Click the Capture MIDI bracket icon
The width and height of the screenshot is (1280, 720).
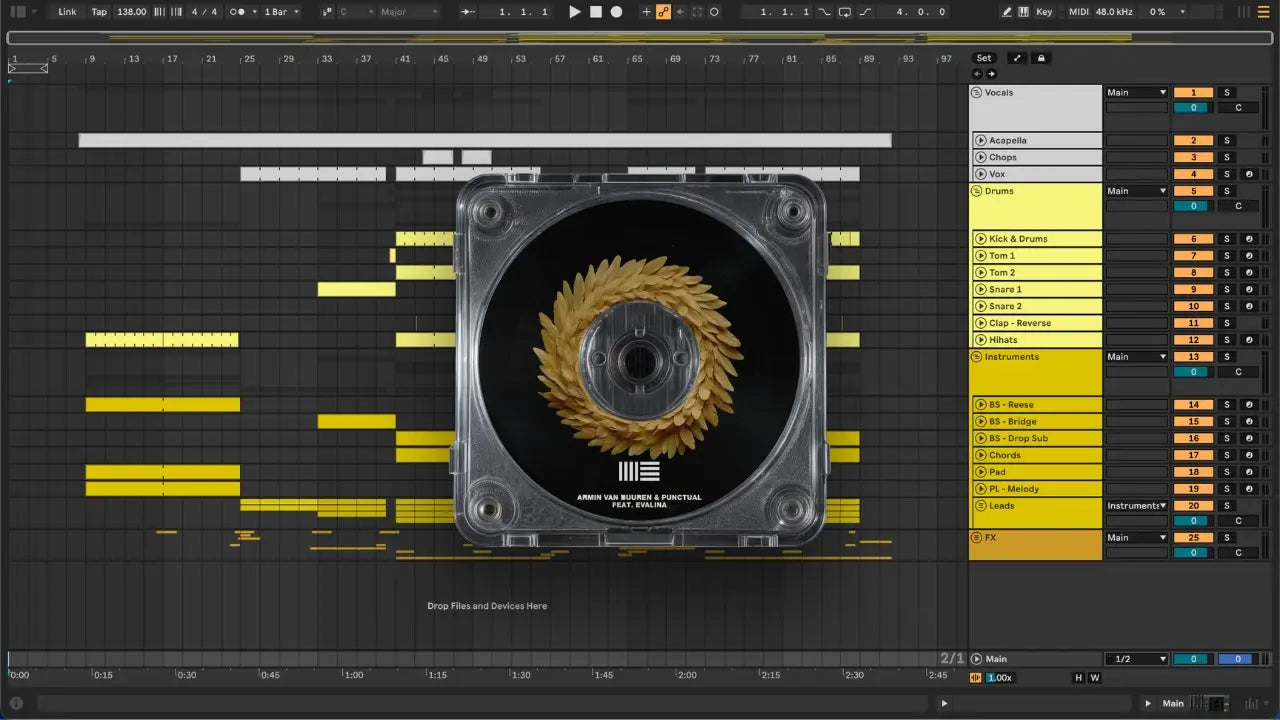(697, 12)
